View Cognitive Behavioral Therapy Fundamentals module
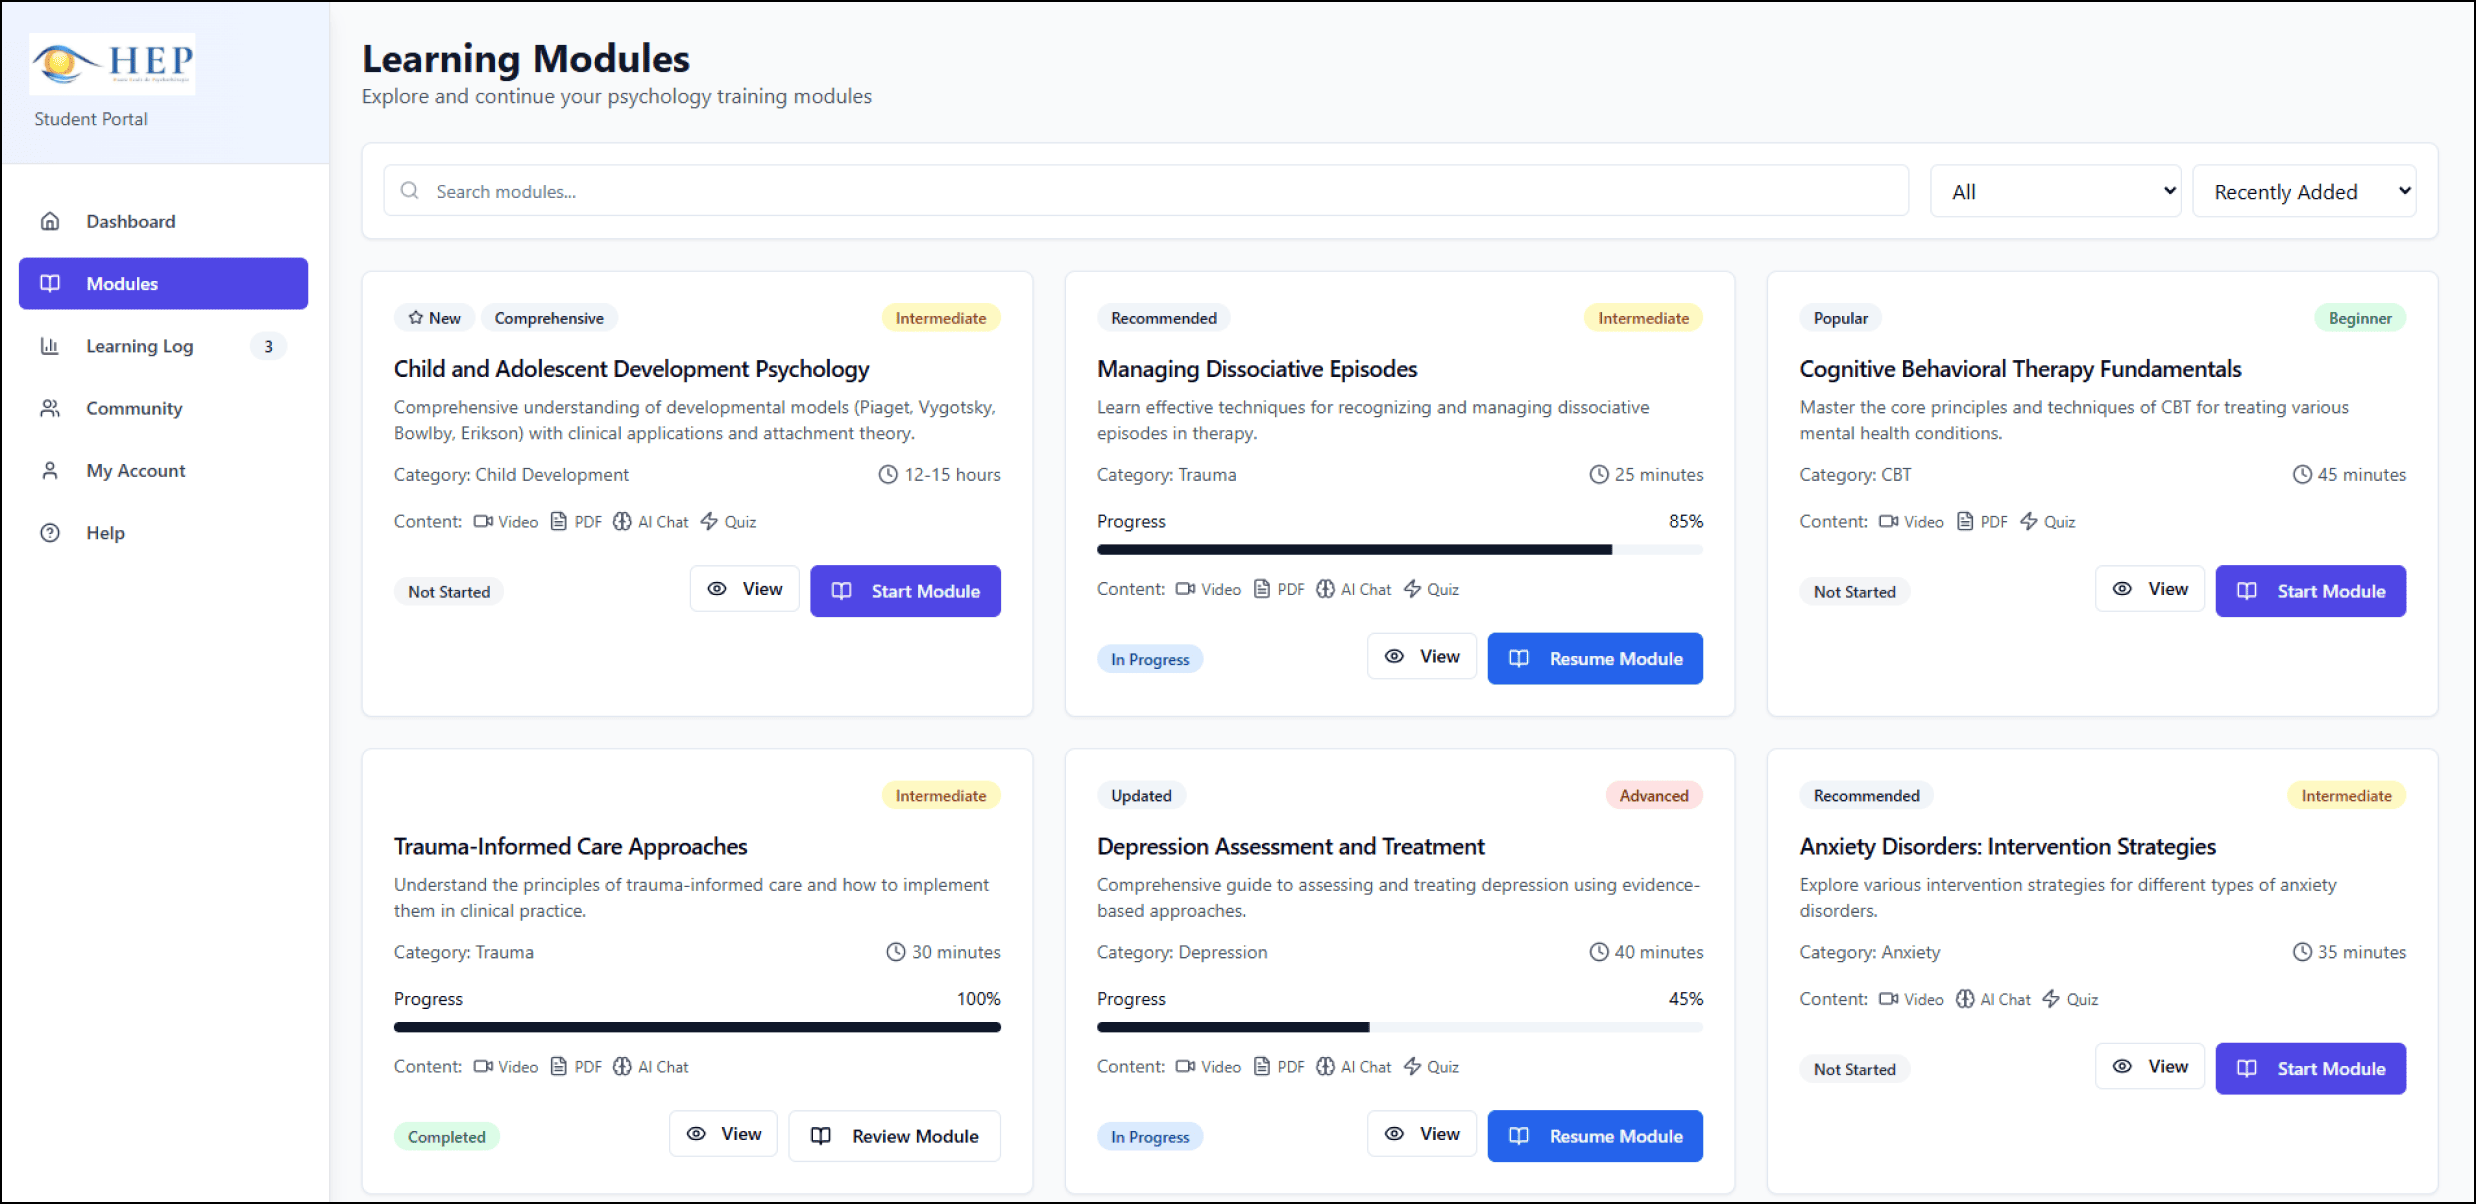2476x1204 pixels. 2150,589
